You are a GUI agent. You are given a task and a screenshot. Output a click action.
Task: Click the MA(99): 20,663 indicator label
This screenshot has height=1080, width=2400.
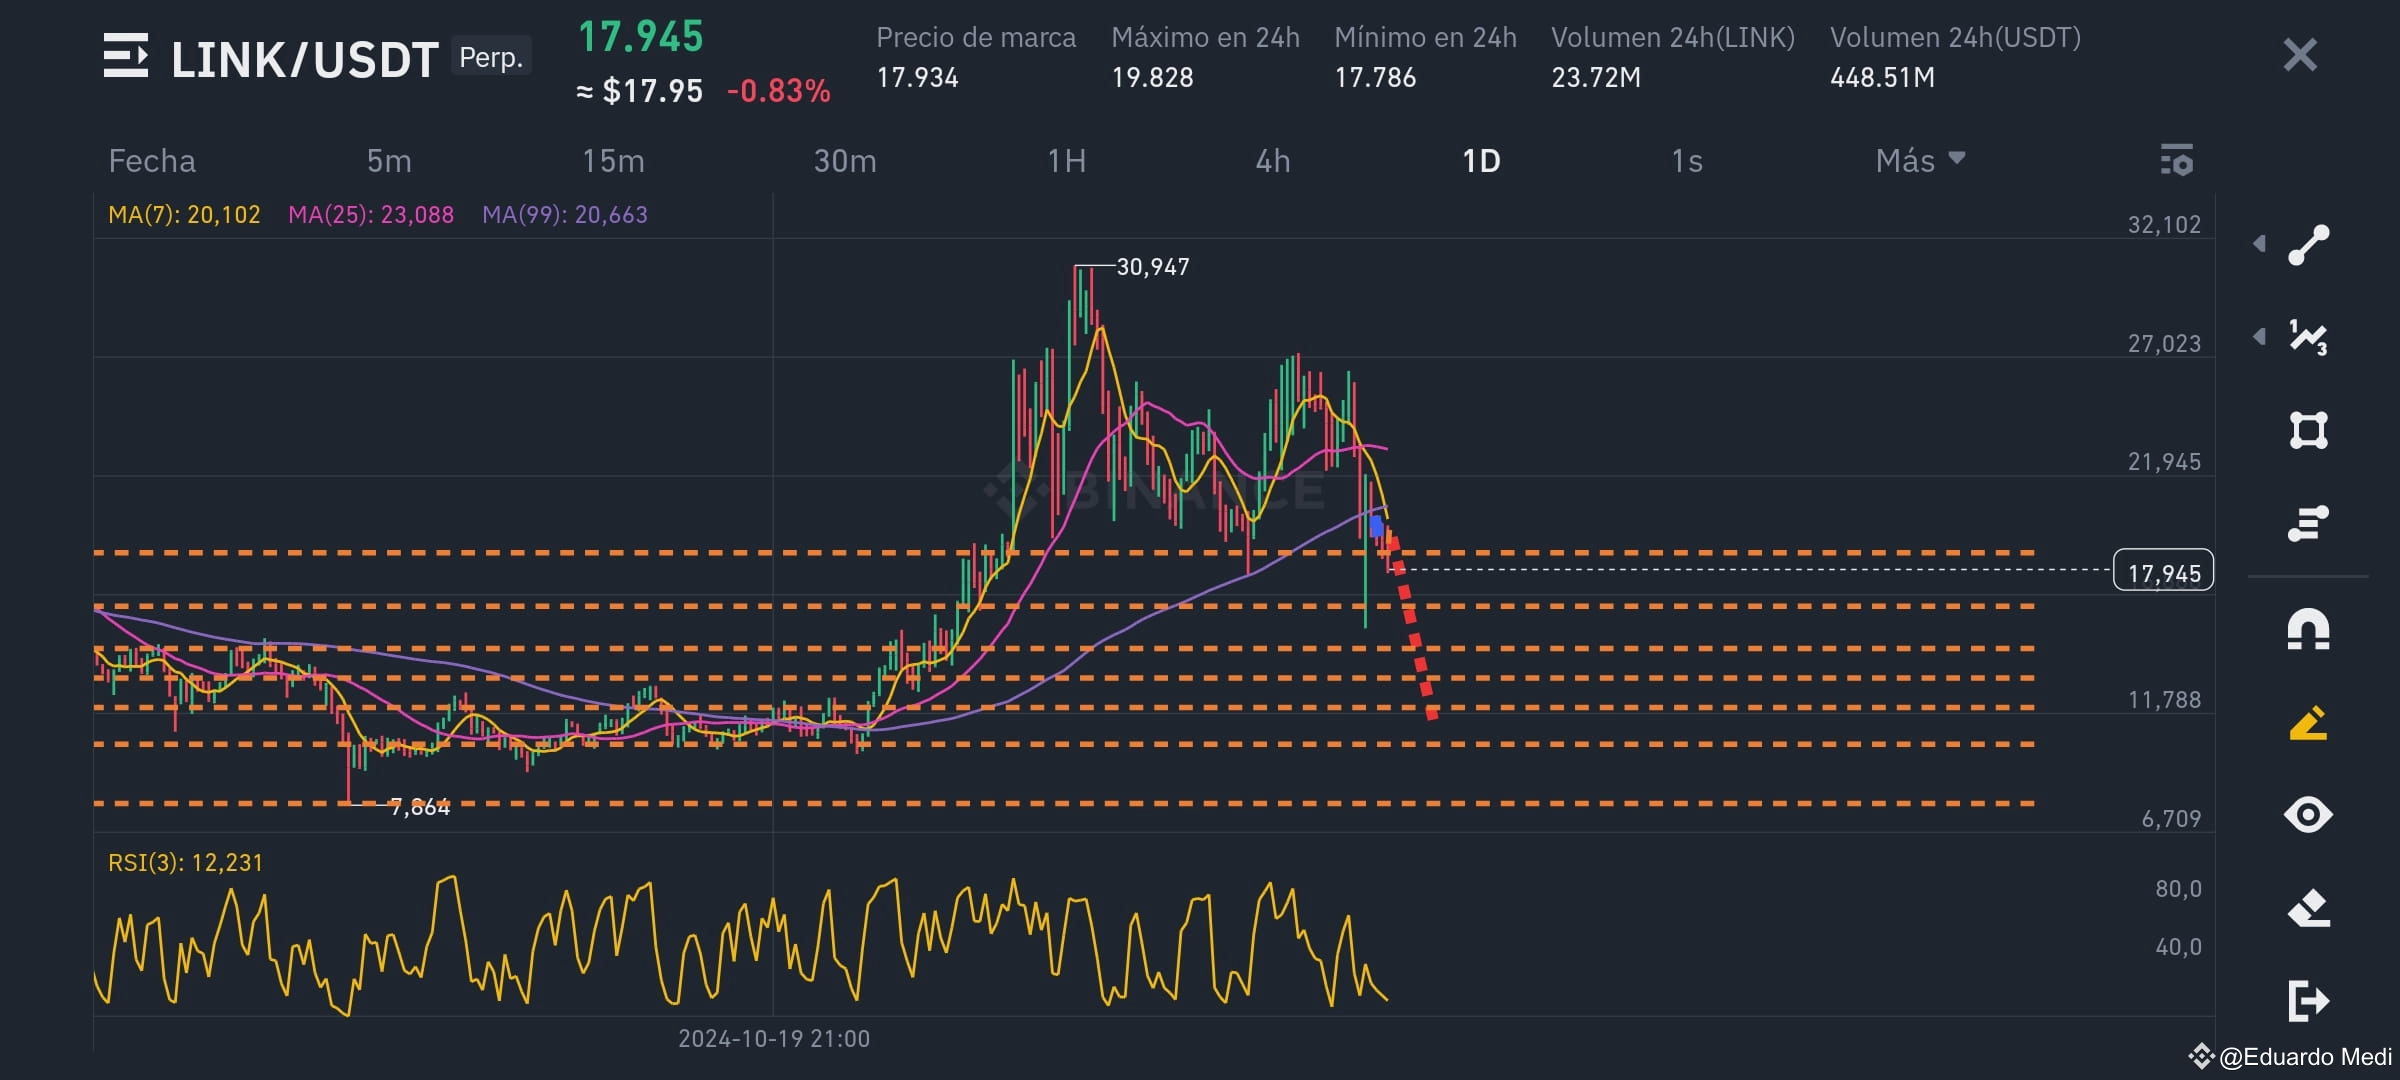[x=565, y=215]
